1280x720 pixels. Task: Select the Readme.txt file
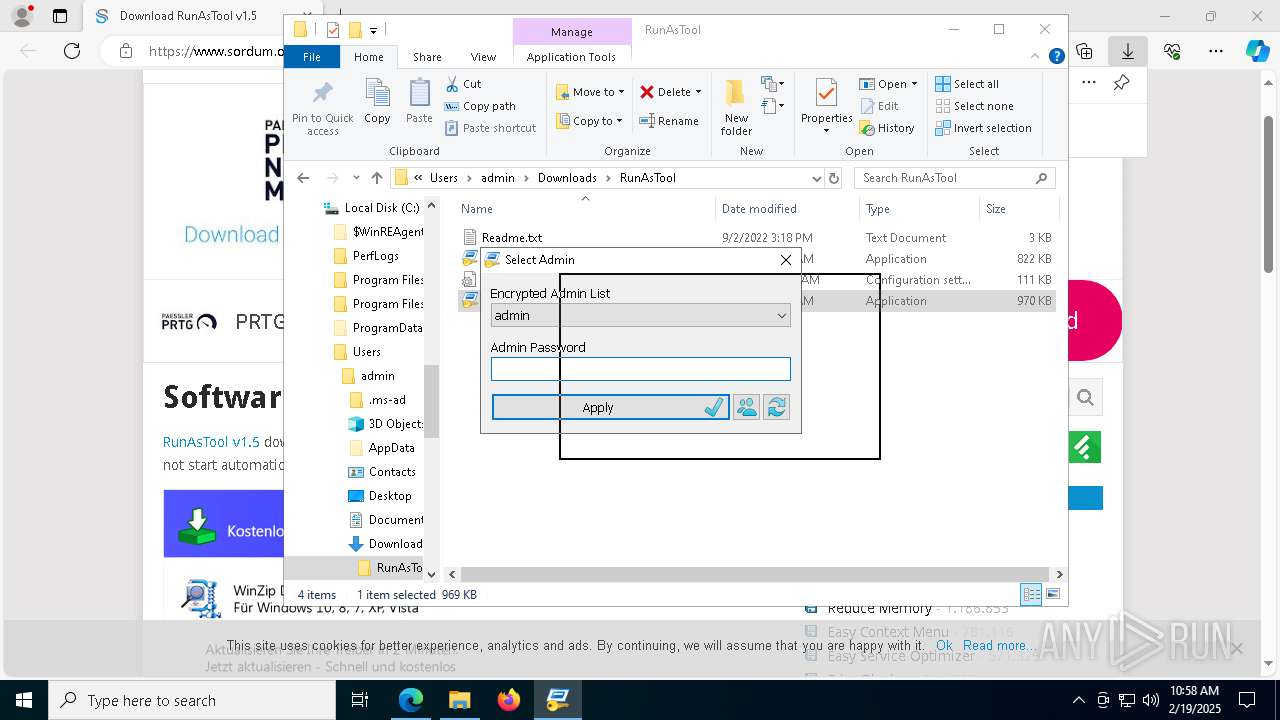coord(512,238)
